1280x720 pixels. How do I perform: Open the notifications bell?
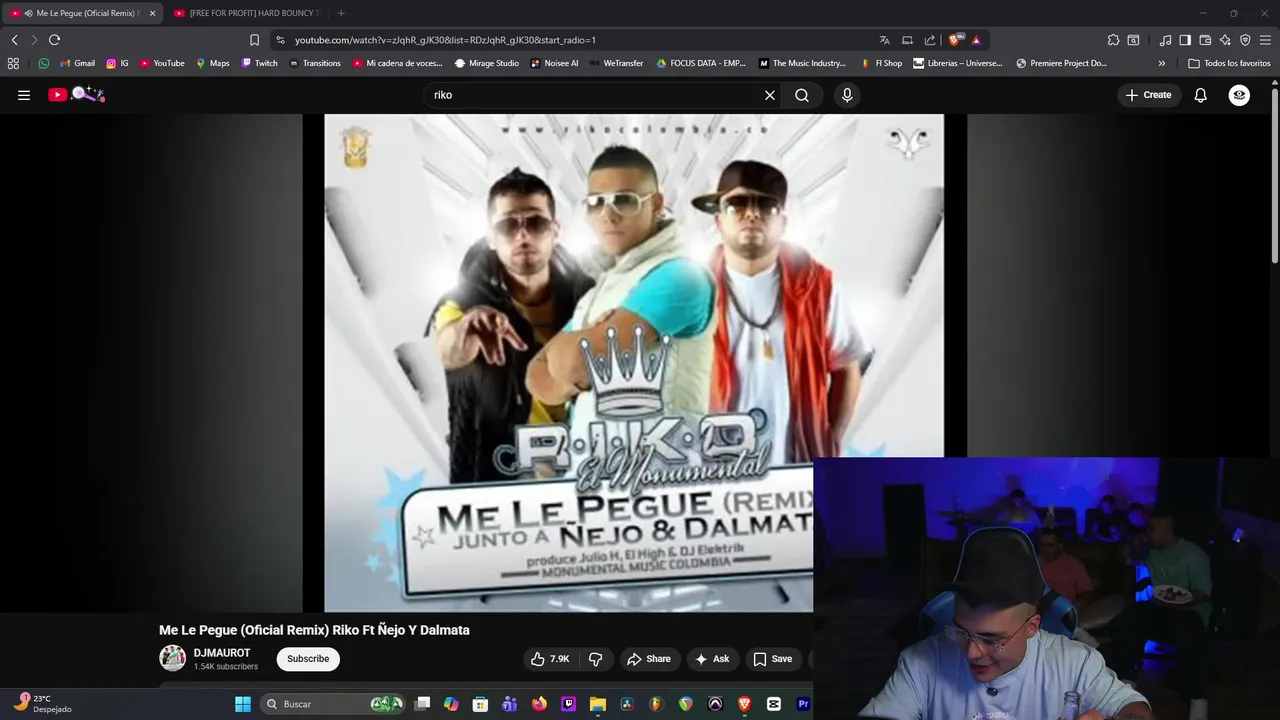(1201, 95)
